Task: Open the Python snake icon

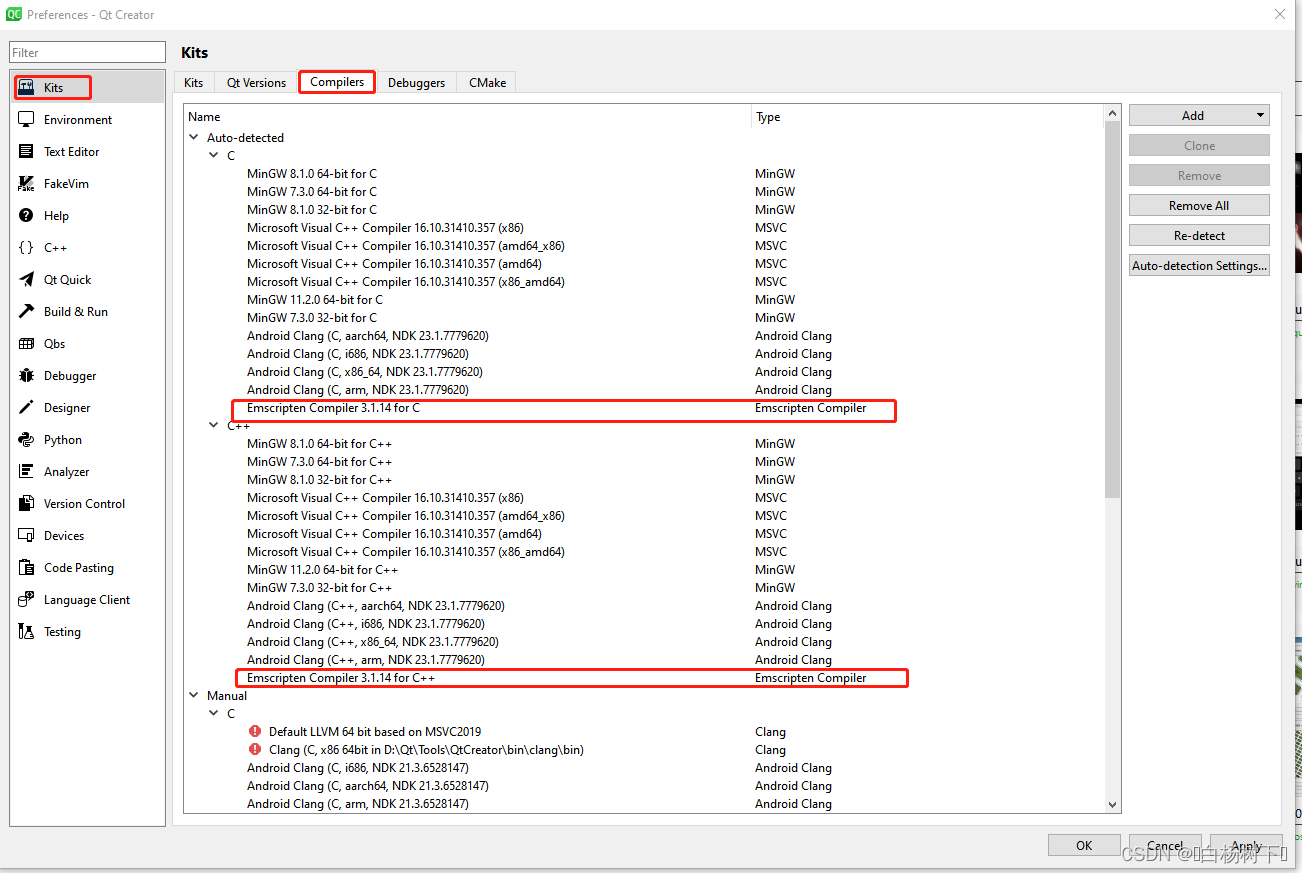Action: (27, 439)
